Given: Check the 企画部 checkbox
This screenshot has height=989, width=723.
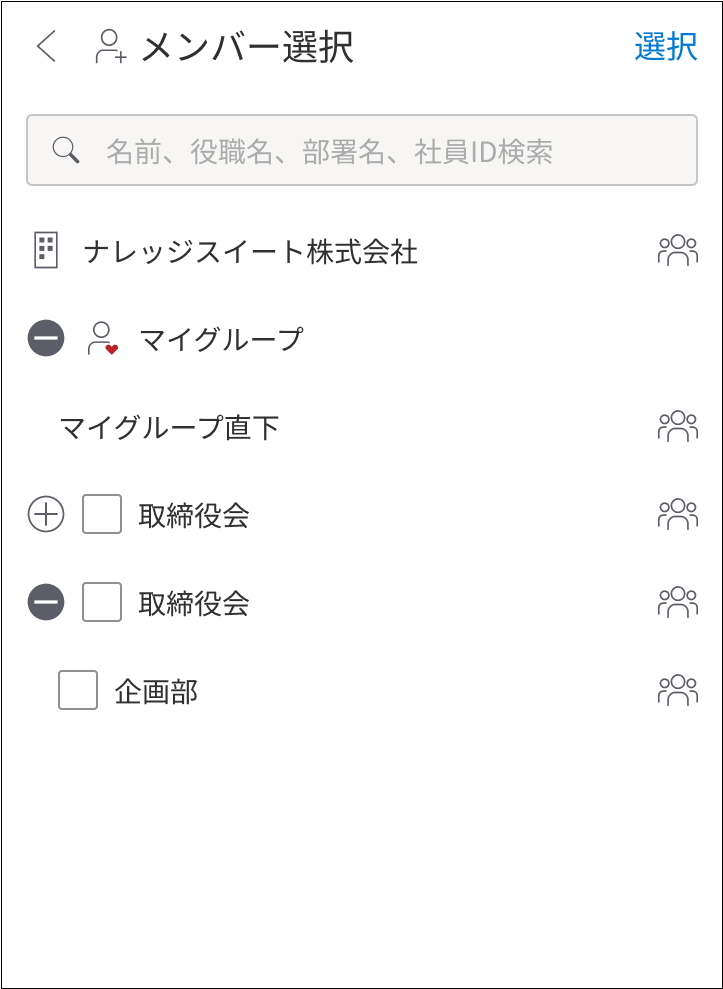Looking at the screenshot, I should (78, 690).
